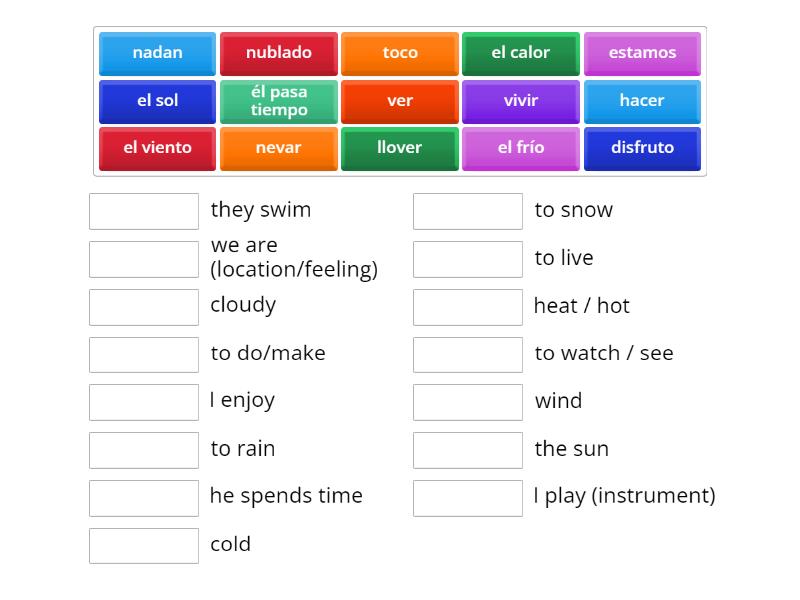Image resolution: width=800 pixels, height=600 pixels.
Task: Select the slot for 'I play (instrument)'
Action: [x=468, y=498]
